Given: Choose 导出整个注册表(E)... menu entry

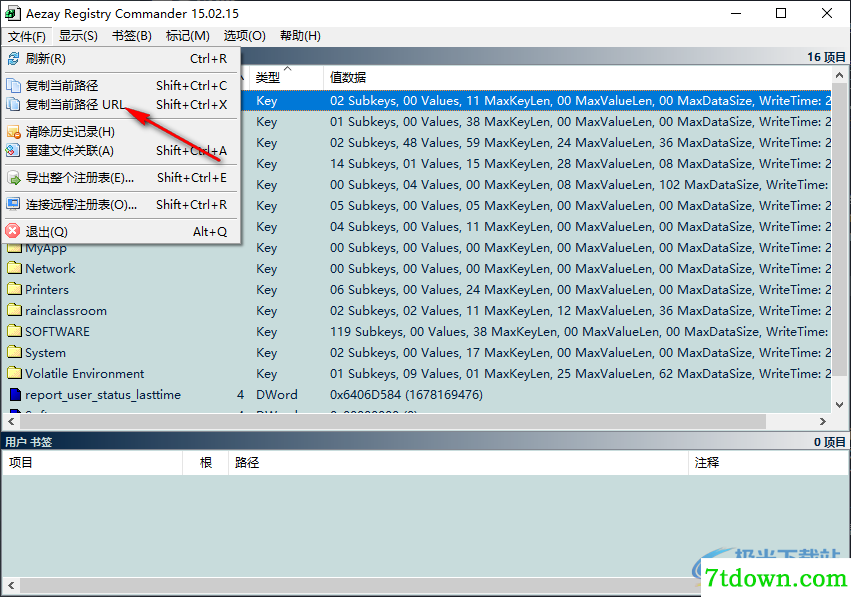Looking at the screenshot, I should (x=122, y=177).
